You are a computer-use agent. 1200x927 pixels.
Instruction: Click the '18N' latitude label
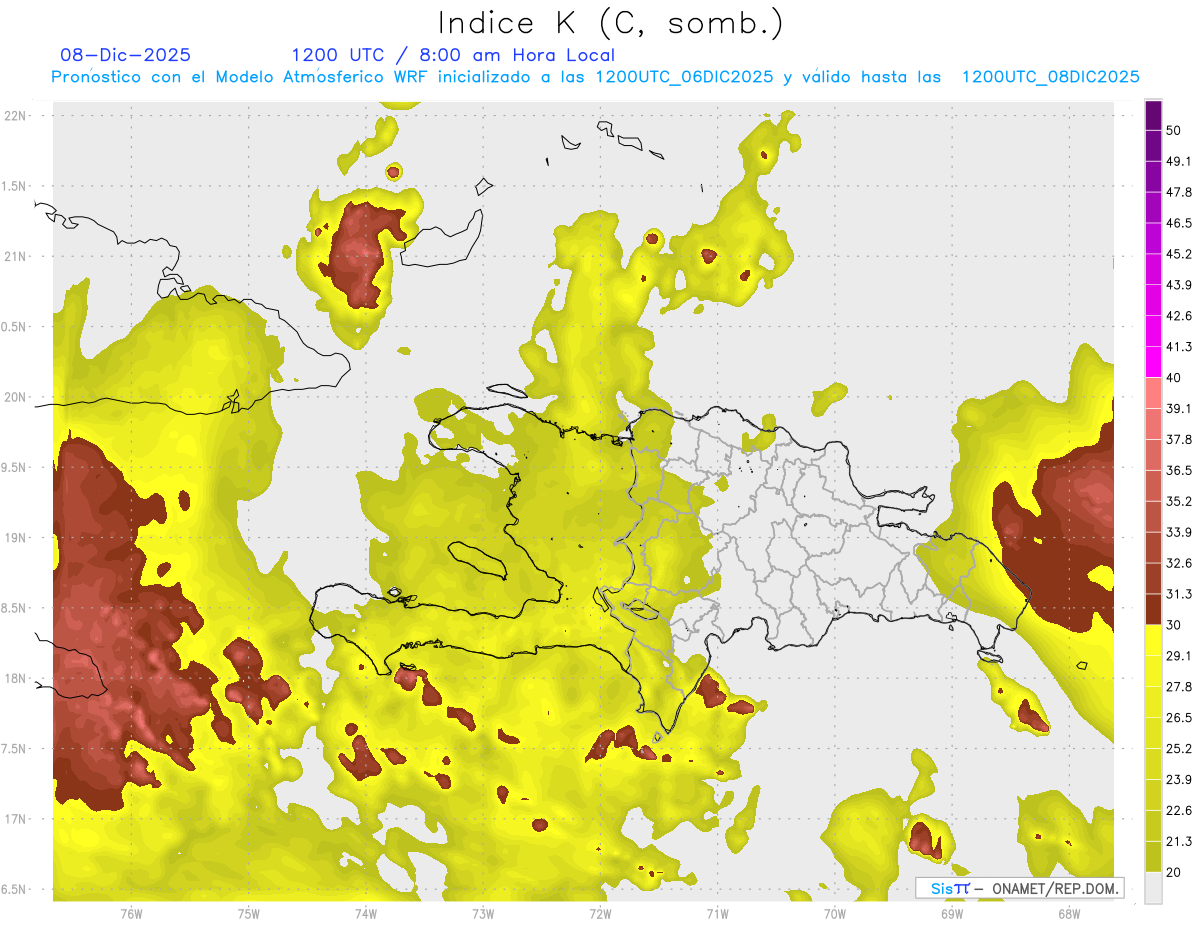tap(15, 679)
